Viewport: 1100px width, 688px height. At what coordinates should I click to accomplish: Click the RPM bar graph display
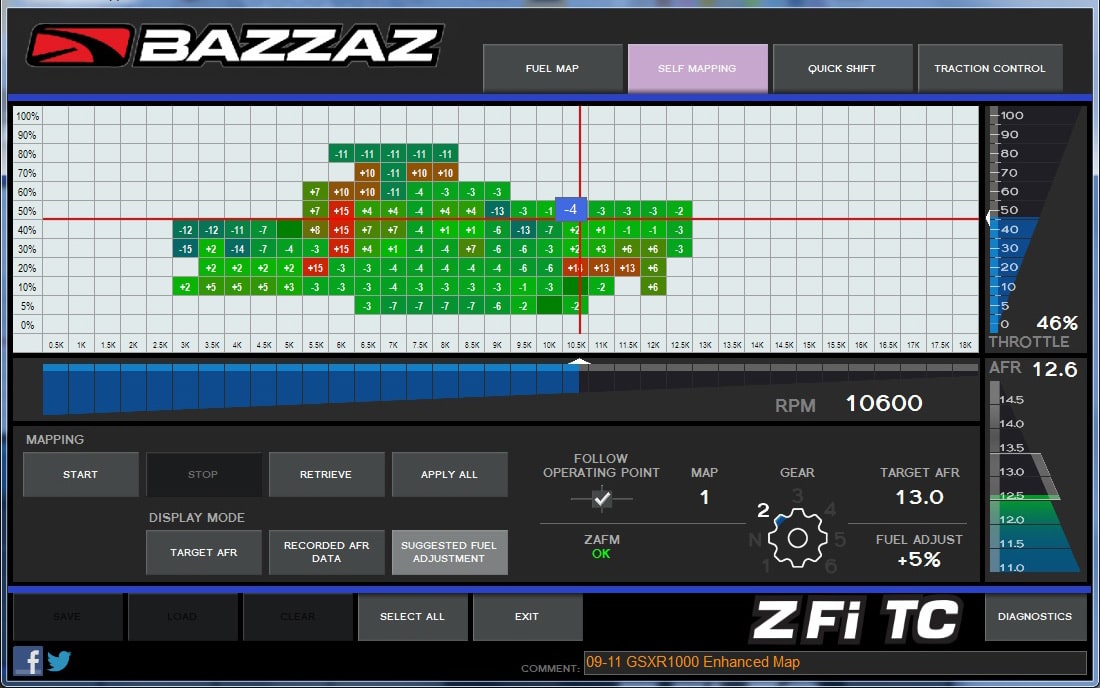tap(400, 390)
